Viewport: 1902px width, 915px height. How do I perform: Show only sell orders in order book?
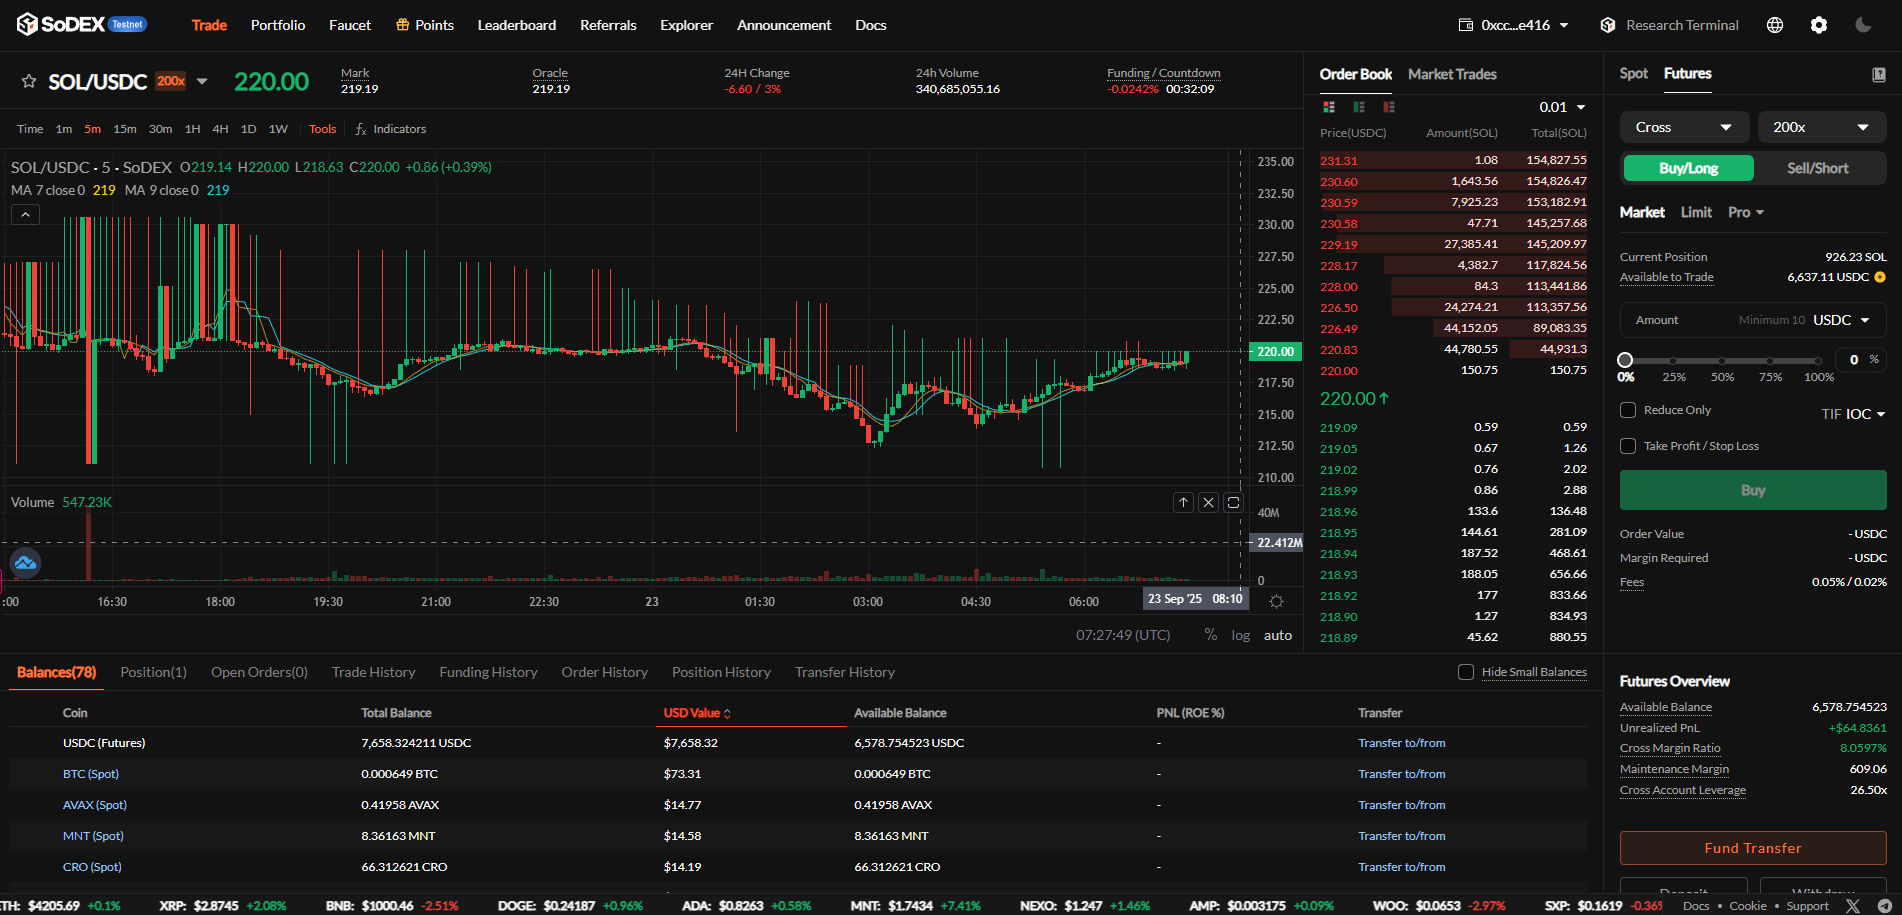(1389, 107)
